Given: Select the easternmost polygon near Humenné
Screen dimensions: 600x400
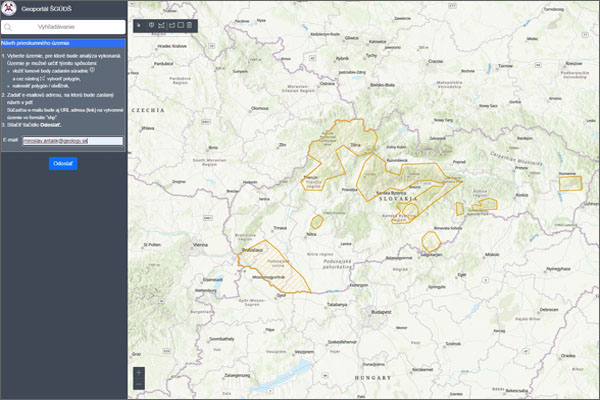Looking at the screenshot, I should coord(570,181).
